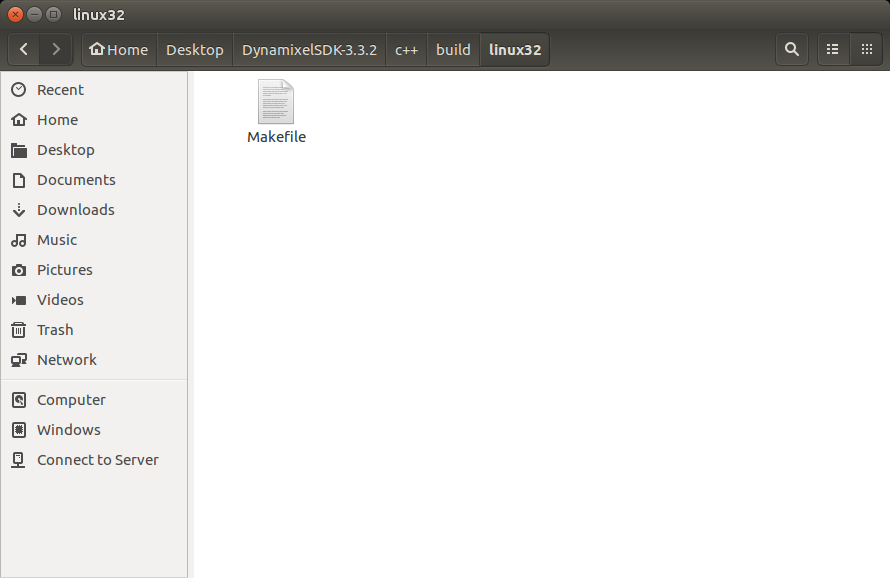
Task: Click Connect to Server in sidebar
Action: 97,459
